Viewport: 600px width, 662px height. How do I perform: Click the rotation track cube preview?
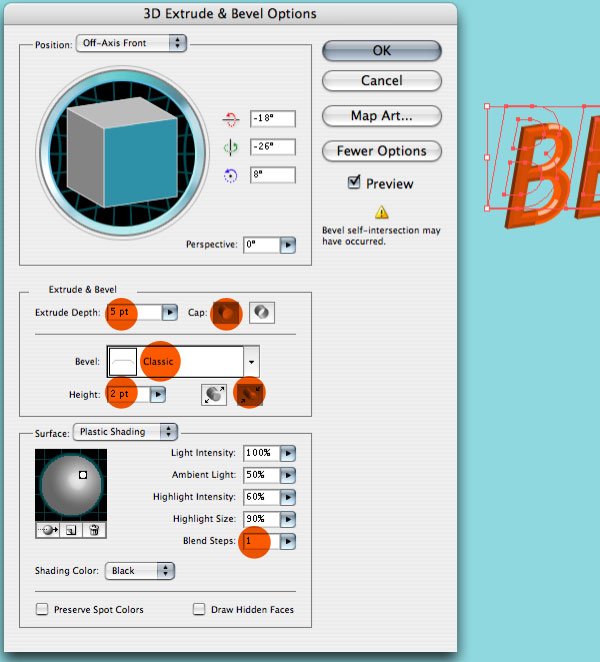pyautogui.click(x=122, y=152)
